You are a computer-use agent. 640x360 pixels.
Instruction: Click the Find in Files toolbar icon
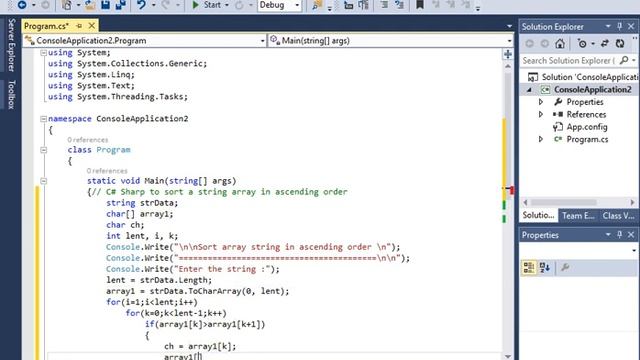coord(317,5)
